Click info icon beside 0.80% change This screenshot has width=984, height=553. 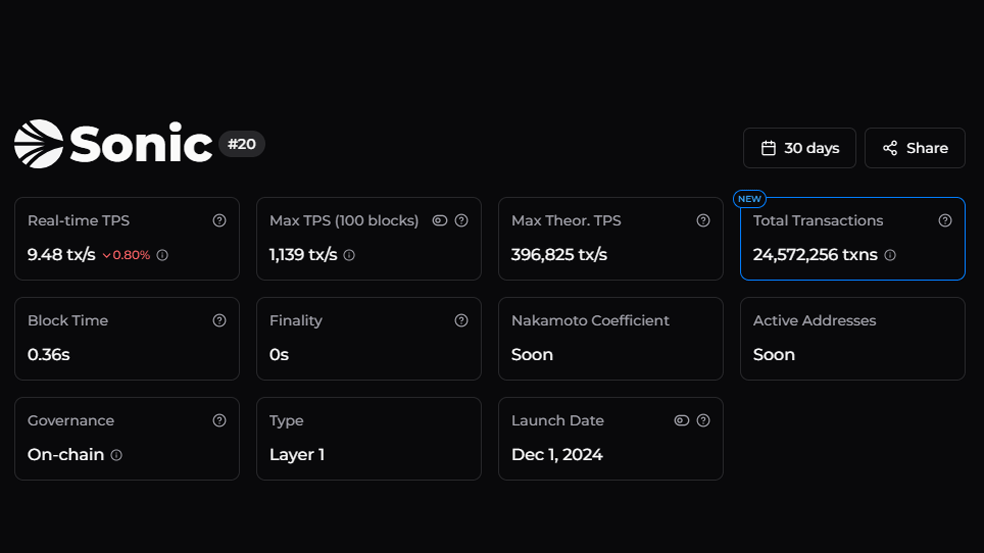coord(163,255)
